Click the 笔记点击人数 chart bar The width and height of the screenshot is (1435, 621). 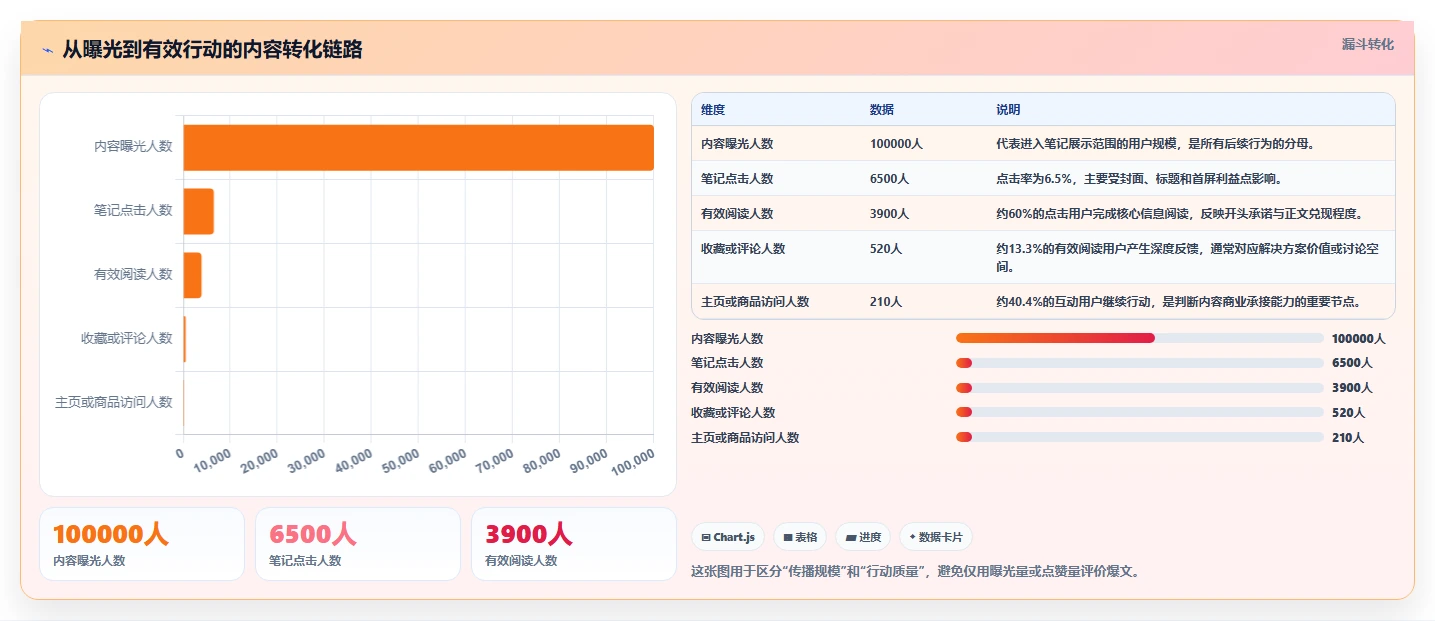click(x=198, y=211)
